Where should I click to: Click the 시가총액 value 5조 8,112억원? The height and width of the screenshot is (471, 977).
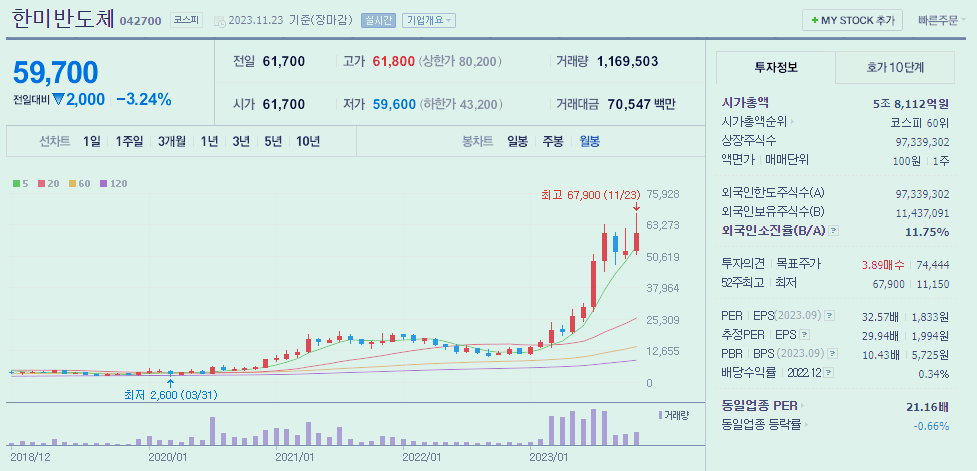click(910, 103)
